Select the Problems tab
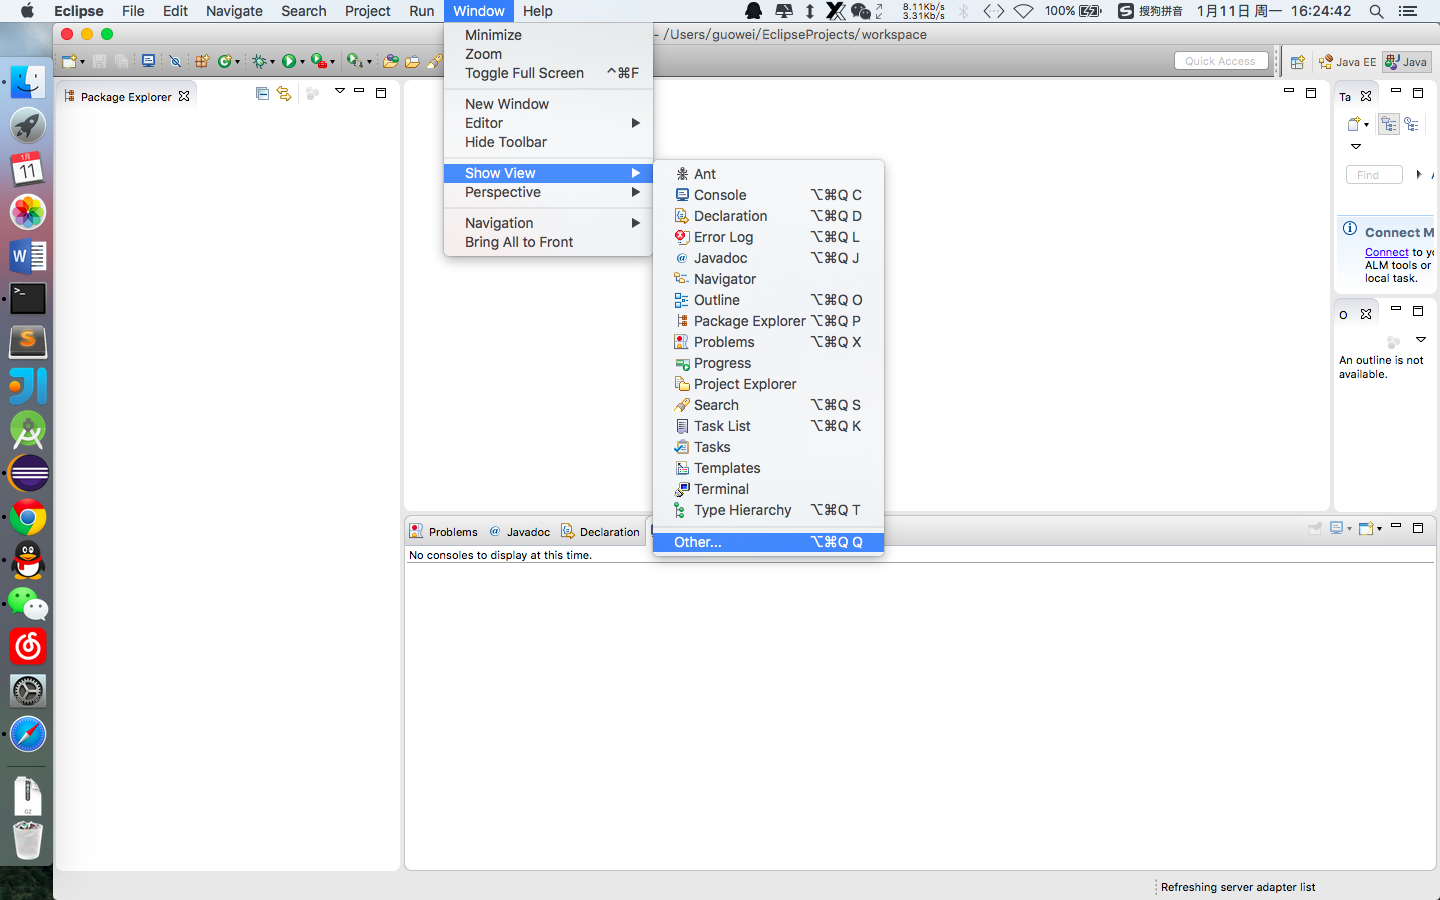This screenshot has height=900, width=1440. [444, 532]
